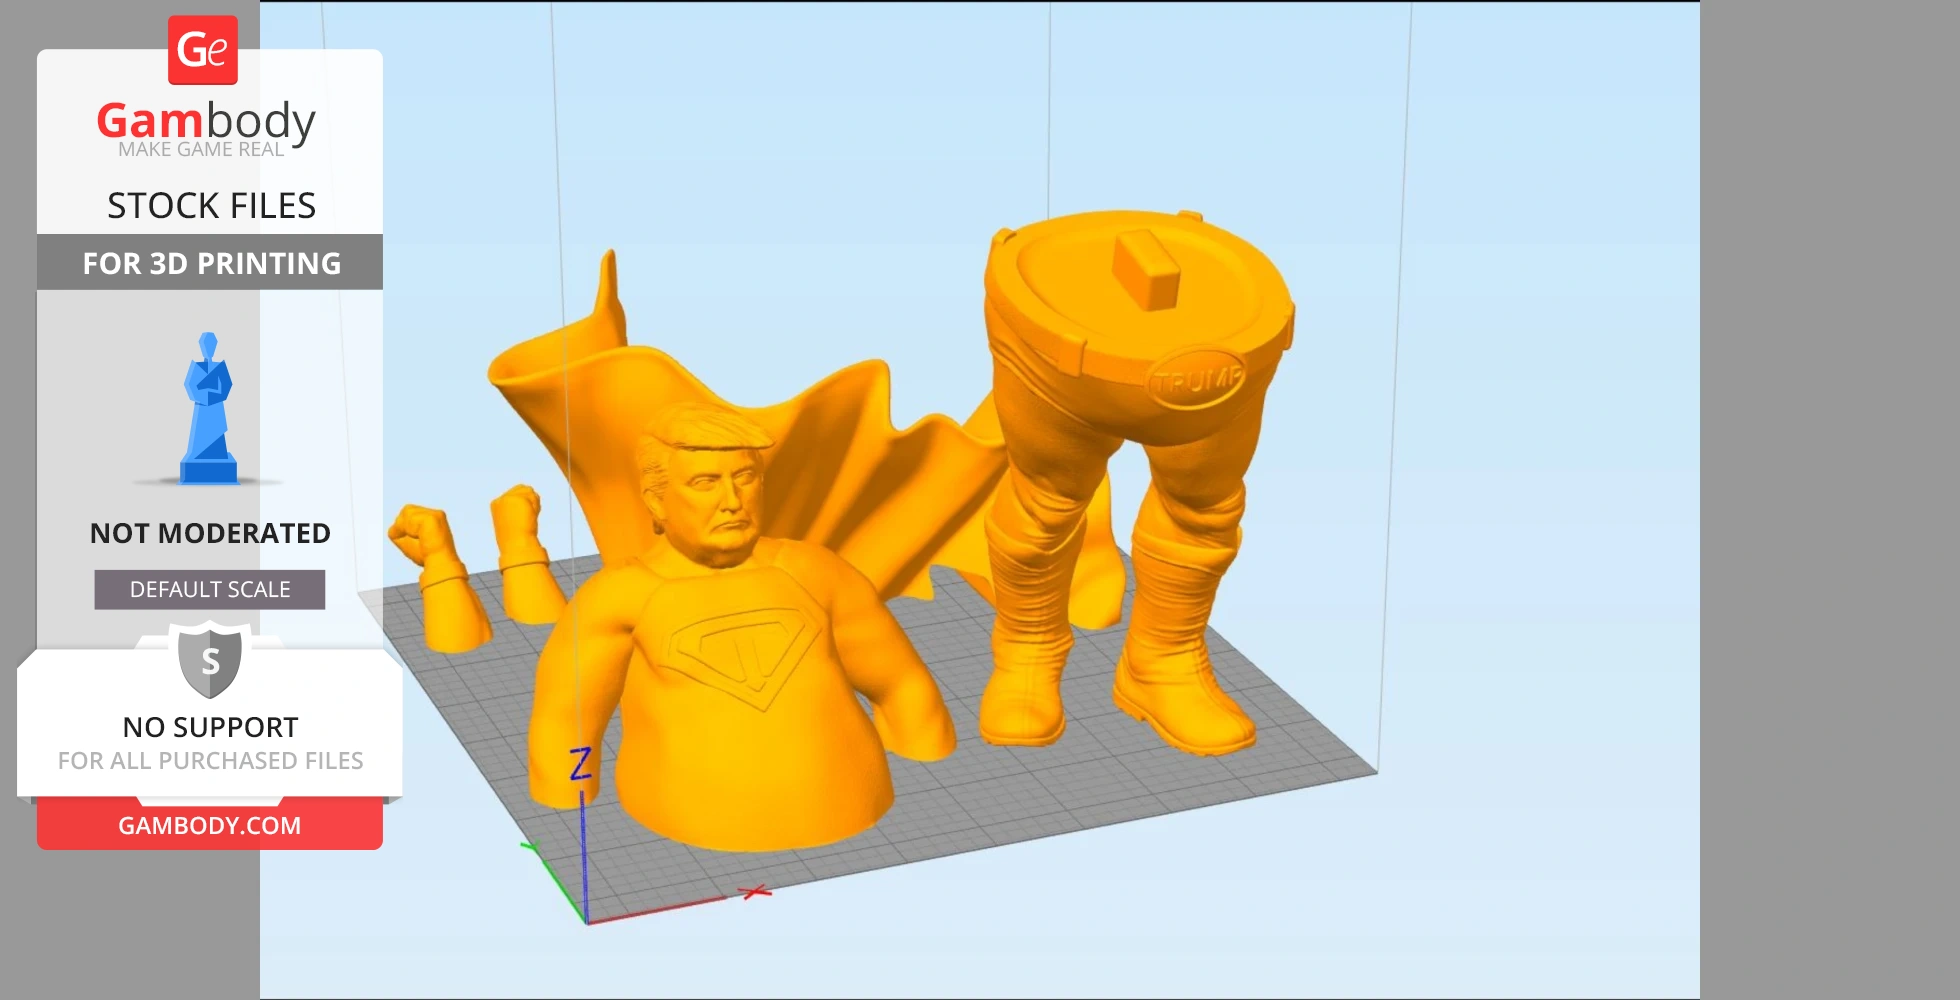The image size is (1960, 1000).
Task: Click the FOR 3D PRINTING banner
Action: click(211, 263)
